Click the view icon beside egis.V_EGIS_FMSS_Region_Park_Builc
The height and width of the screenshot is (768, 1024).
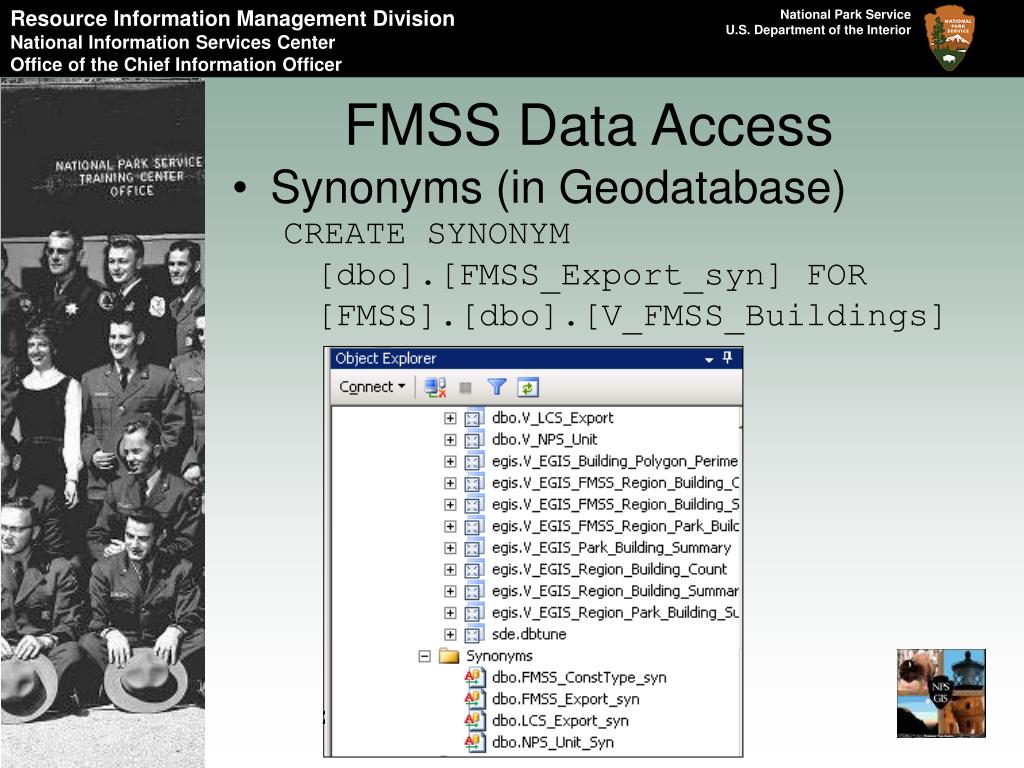[x=473, y=526]
